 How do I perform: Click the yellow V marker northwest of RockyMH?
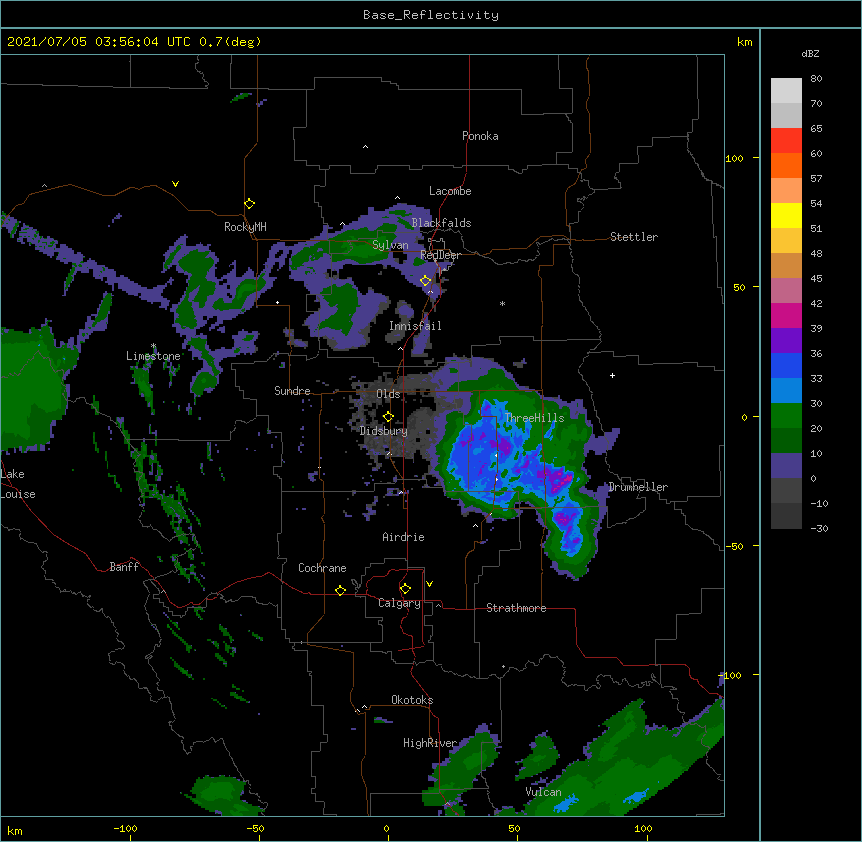click(175, 184)
